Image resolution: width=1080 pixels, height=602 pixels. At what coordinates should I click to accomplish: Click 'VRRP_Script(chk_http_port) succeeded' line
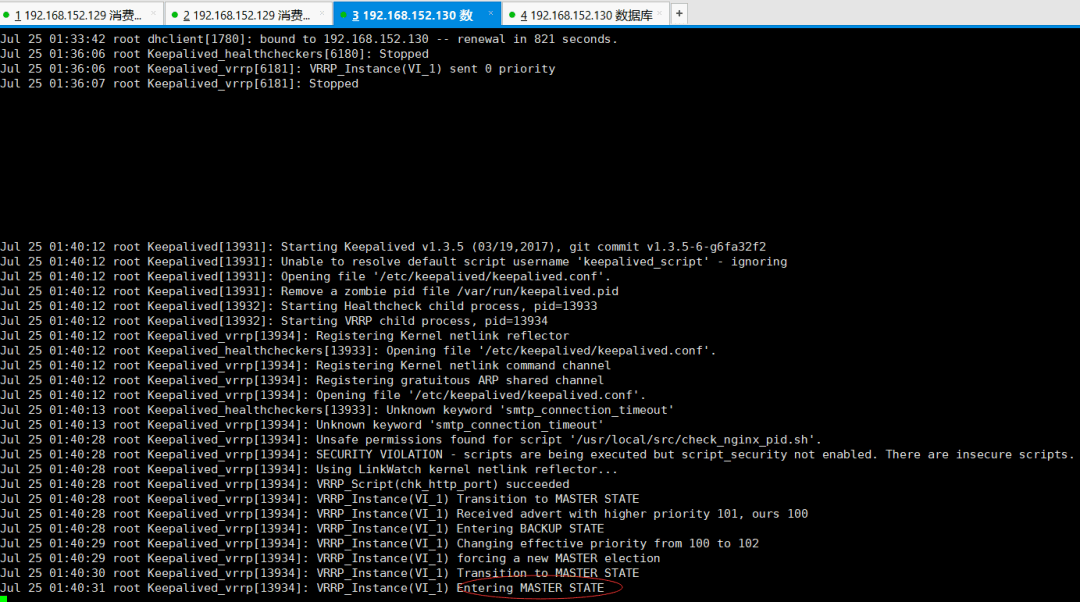click(284, 484)
